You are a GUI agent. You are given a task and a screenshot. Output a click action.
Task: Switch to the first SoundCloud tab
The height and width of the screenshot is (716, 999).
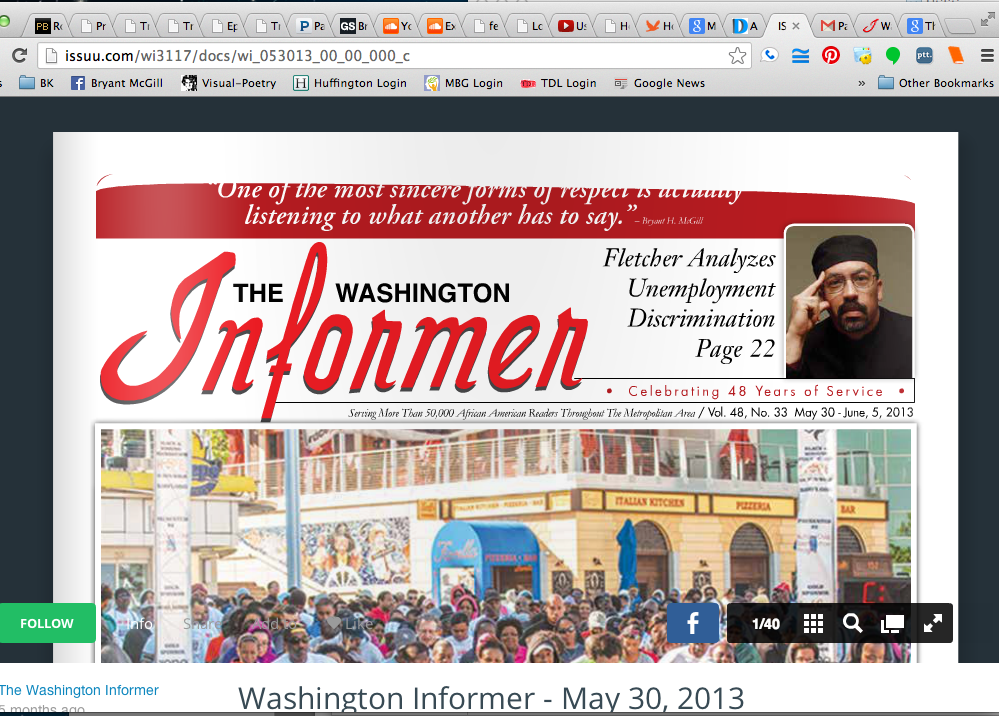click(x=397, y=26)
